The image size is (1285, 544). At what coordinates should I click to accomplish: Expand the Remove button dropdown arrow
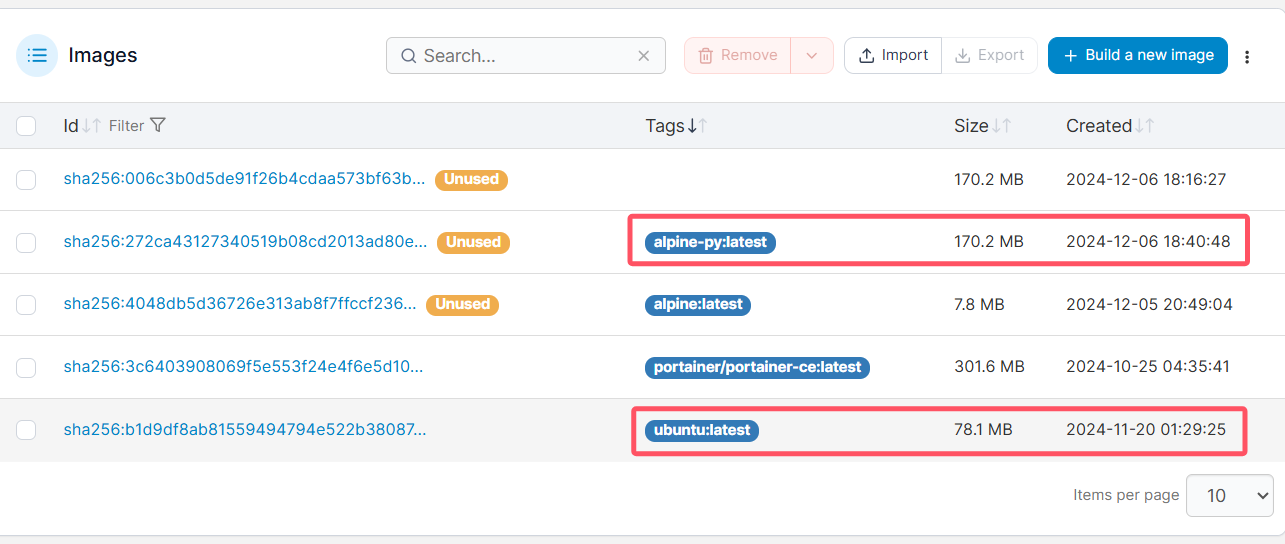tap(811, 56)
